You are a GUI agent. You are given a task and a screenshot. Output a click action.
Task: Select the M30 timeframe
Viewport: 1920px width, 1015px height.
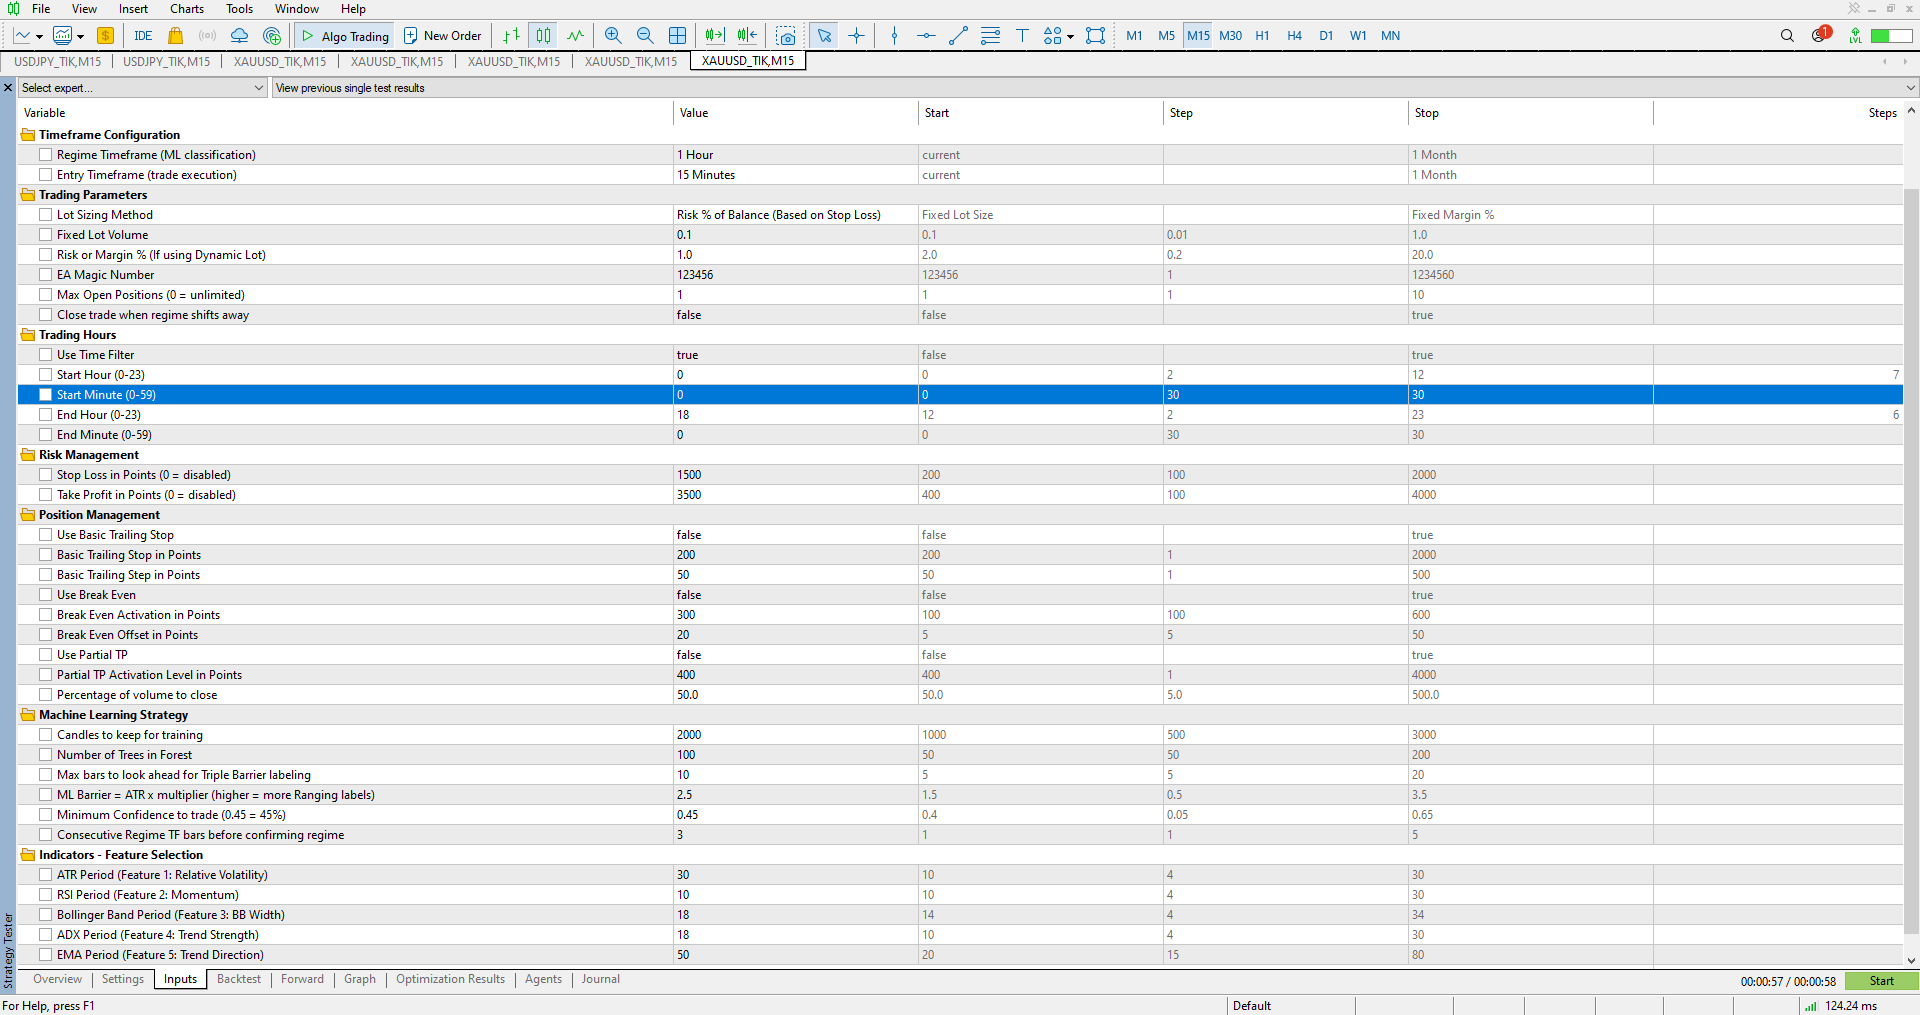click(1230, 36)
